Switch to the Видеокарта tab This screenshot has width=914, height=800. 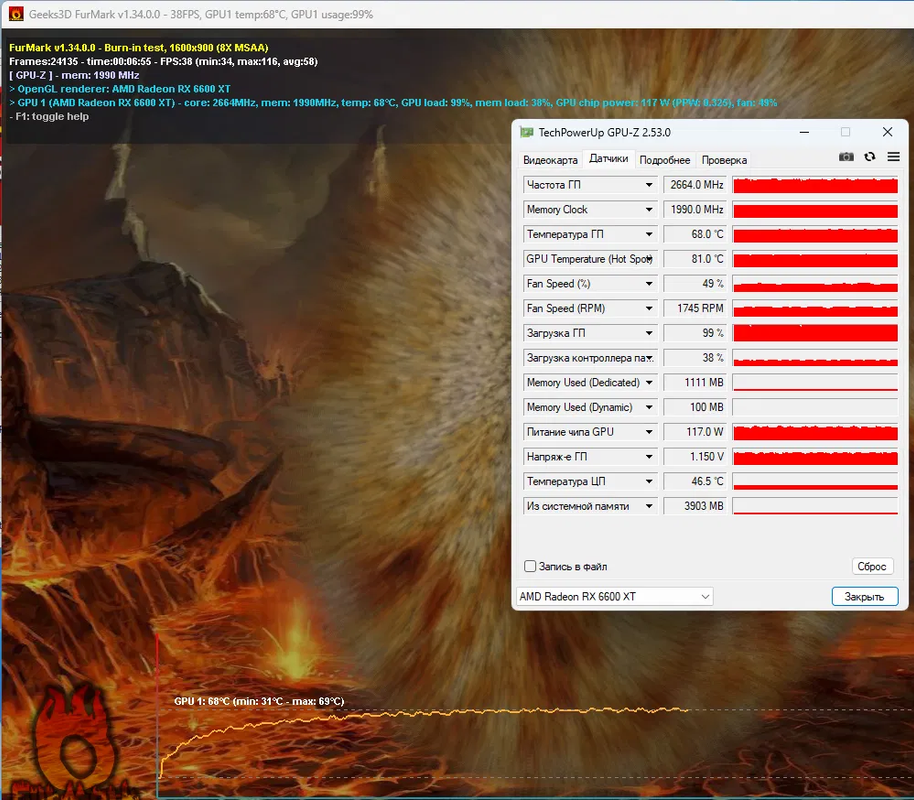click(550, 160)
